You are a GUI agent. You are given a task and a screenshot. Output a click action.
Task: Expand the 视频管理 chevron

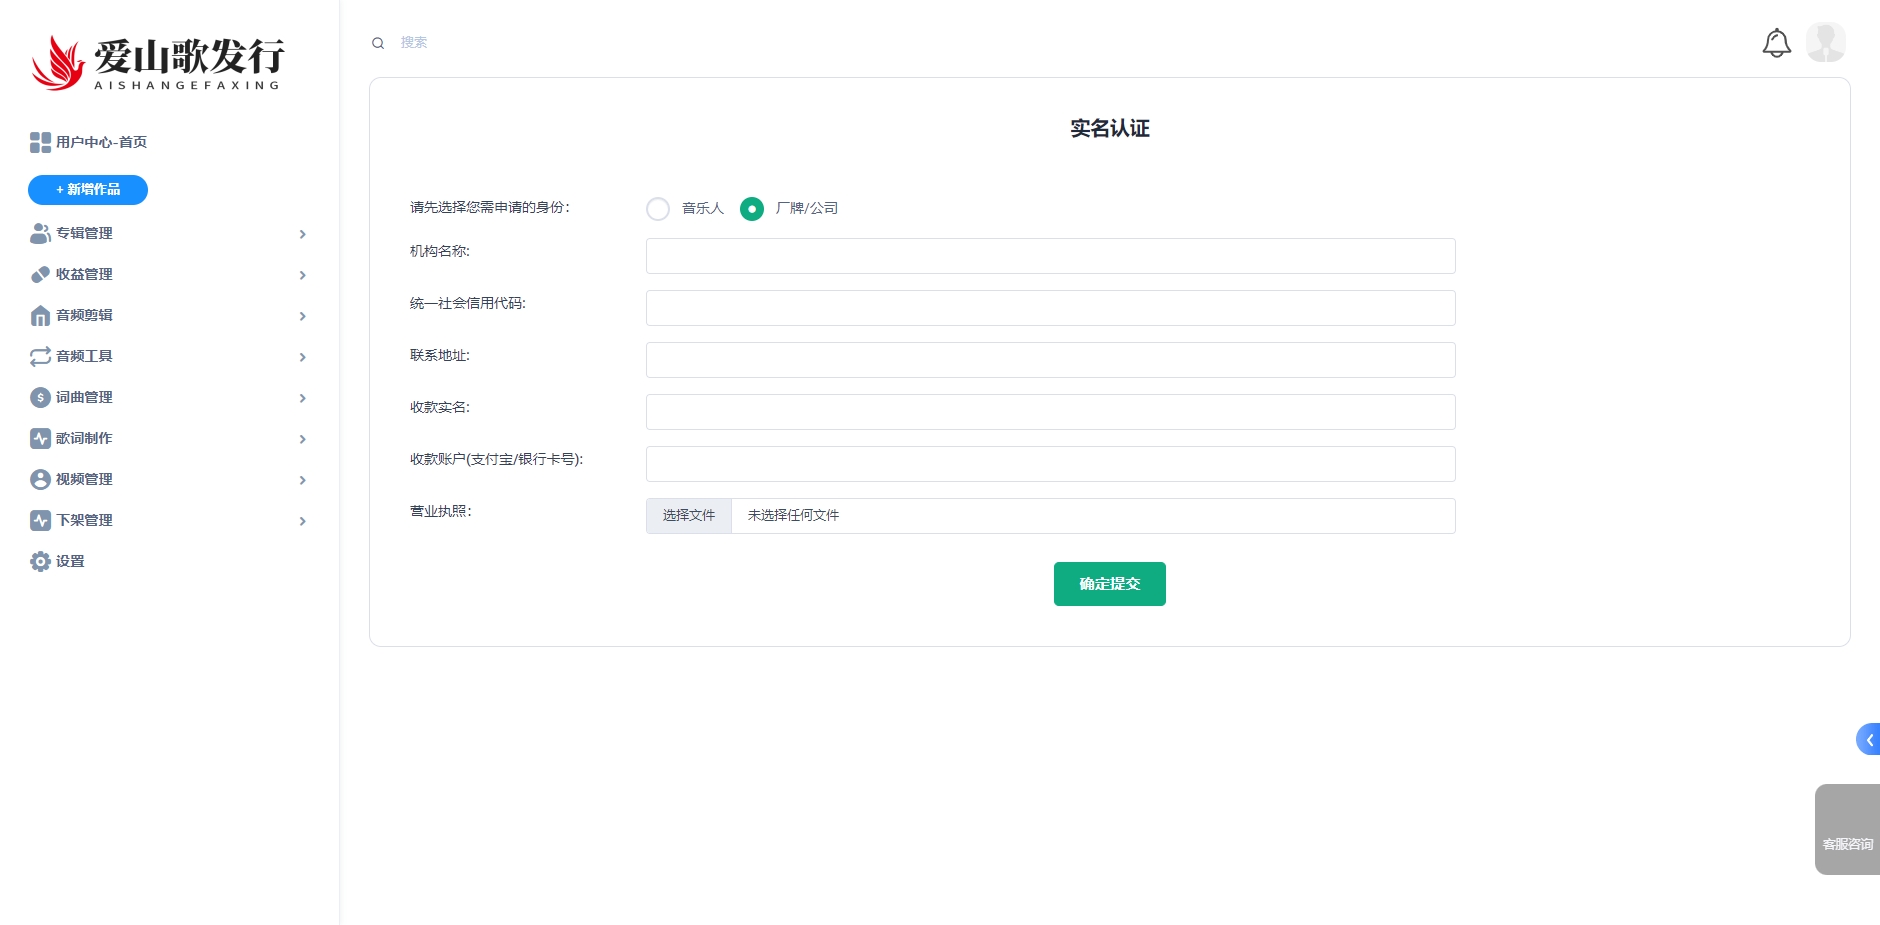coord(302,480)
